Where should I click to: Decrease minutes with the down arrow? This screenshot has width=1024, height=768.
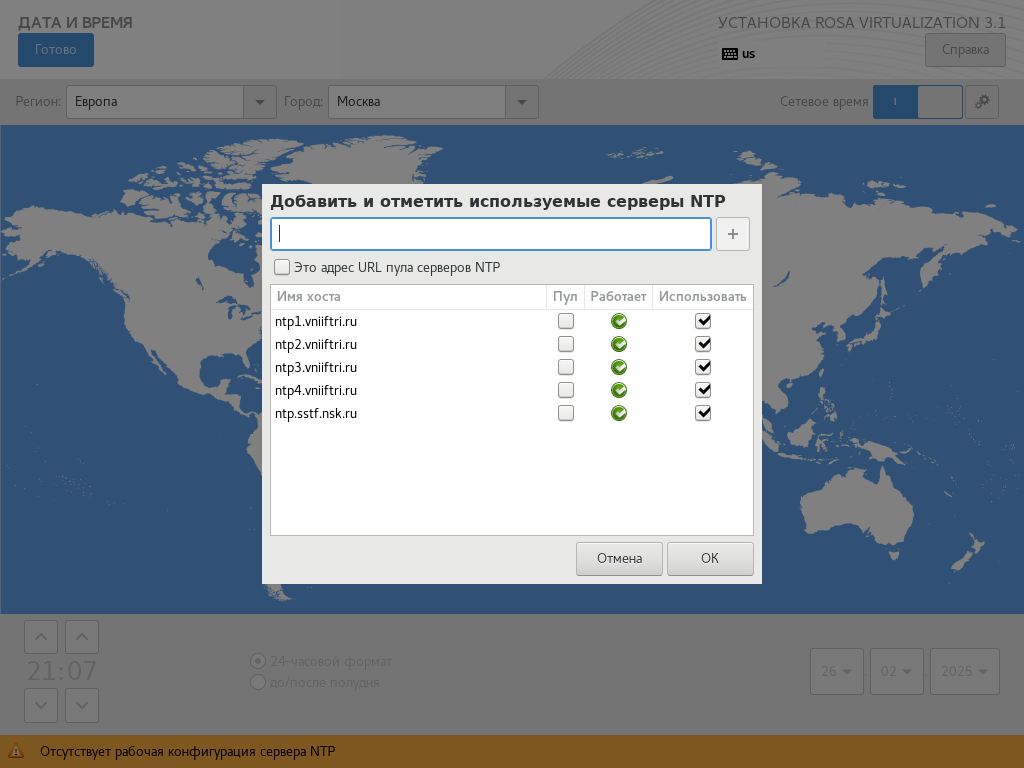point(82,705)
